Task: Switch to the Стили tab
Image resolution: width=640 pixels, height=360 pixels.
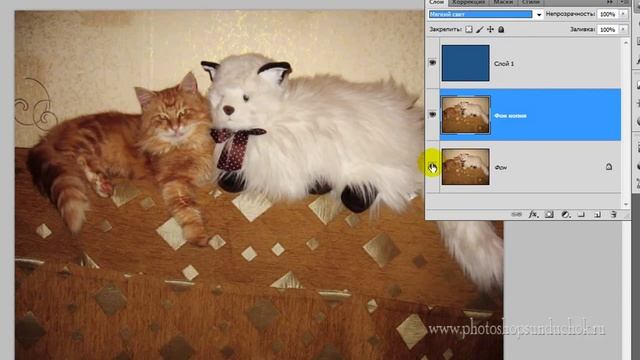Action: click(x=531, y=2)
